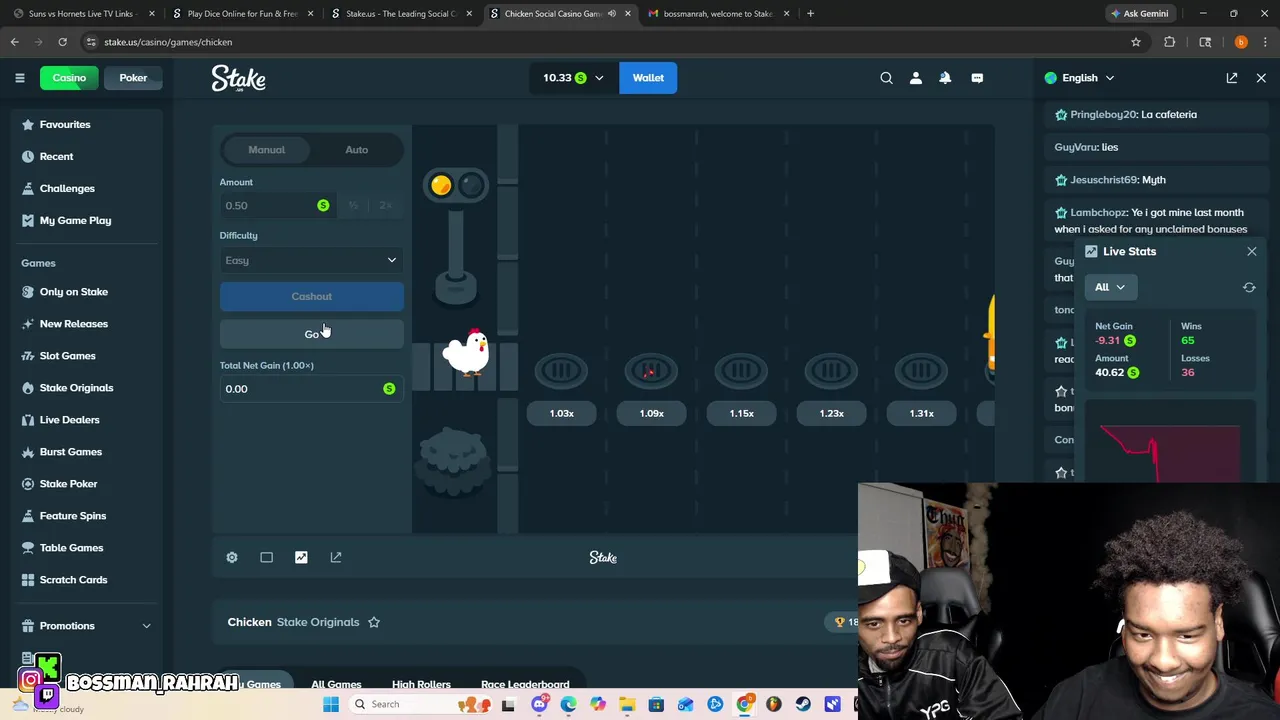This screenshot has height=720, width=1280.
Task: Click the taskbar Search box
Action: (x=423, y=704)
